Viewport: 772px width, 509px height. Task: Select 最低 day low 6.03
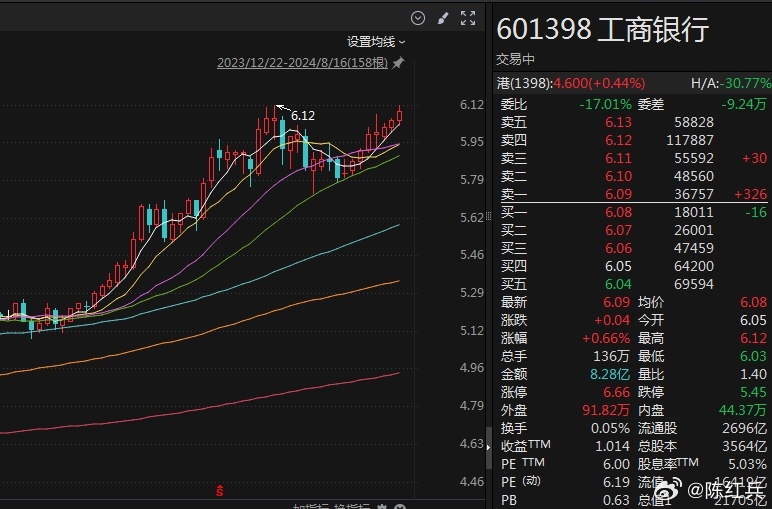point(754,356)
